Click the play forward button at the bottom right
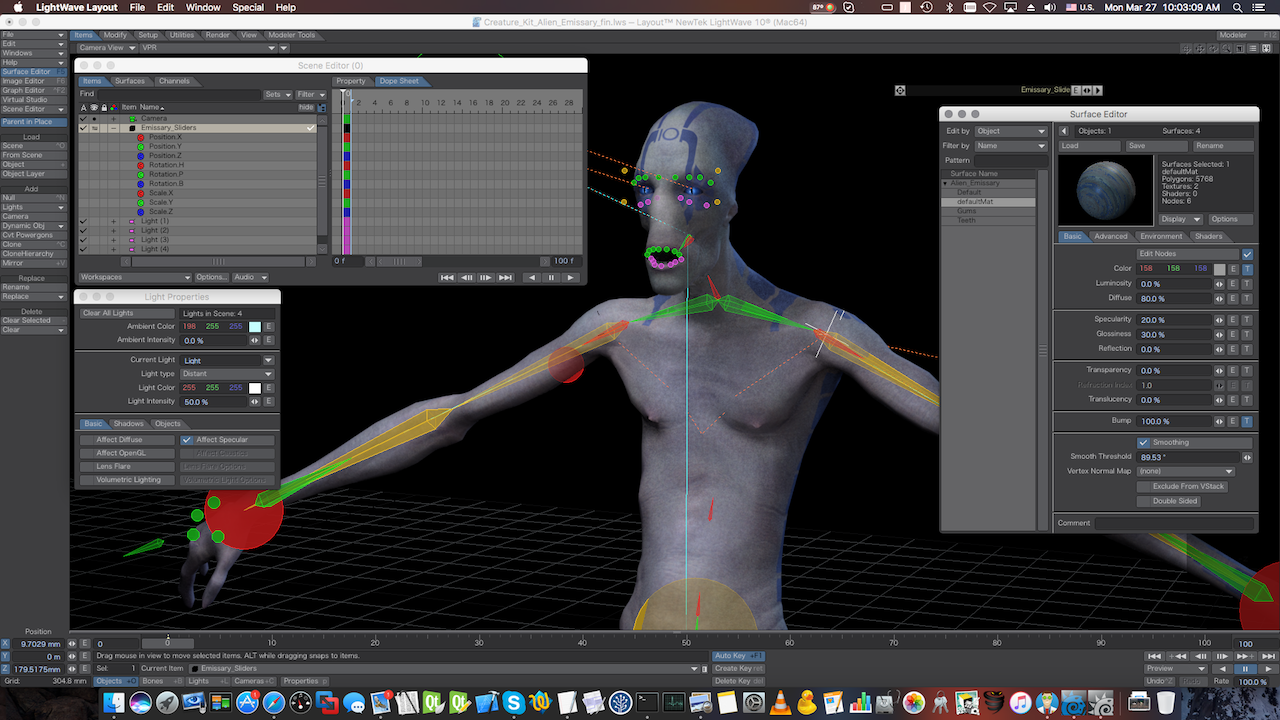 [x=1269, y=668]
